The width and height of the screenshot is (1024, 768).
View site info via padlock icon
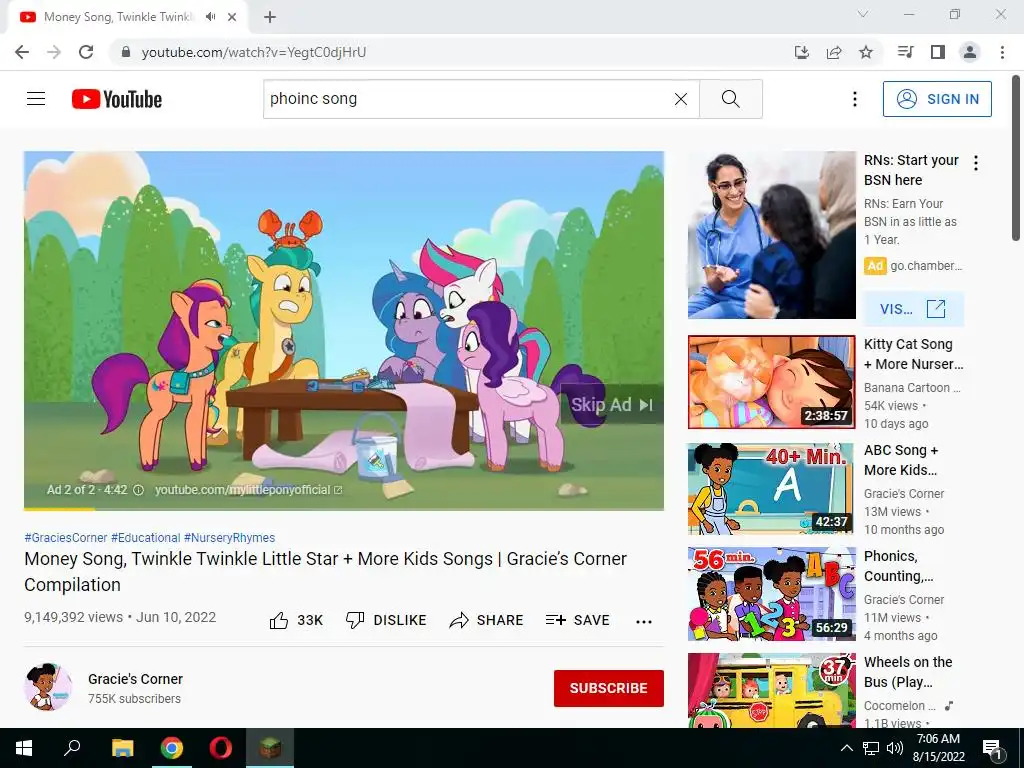pyautogui.click(x=127, y=52)
